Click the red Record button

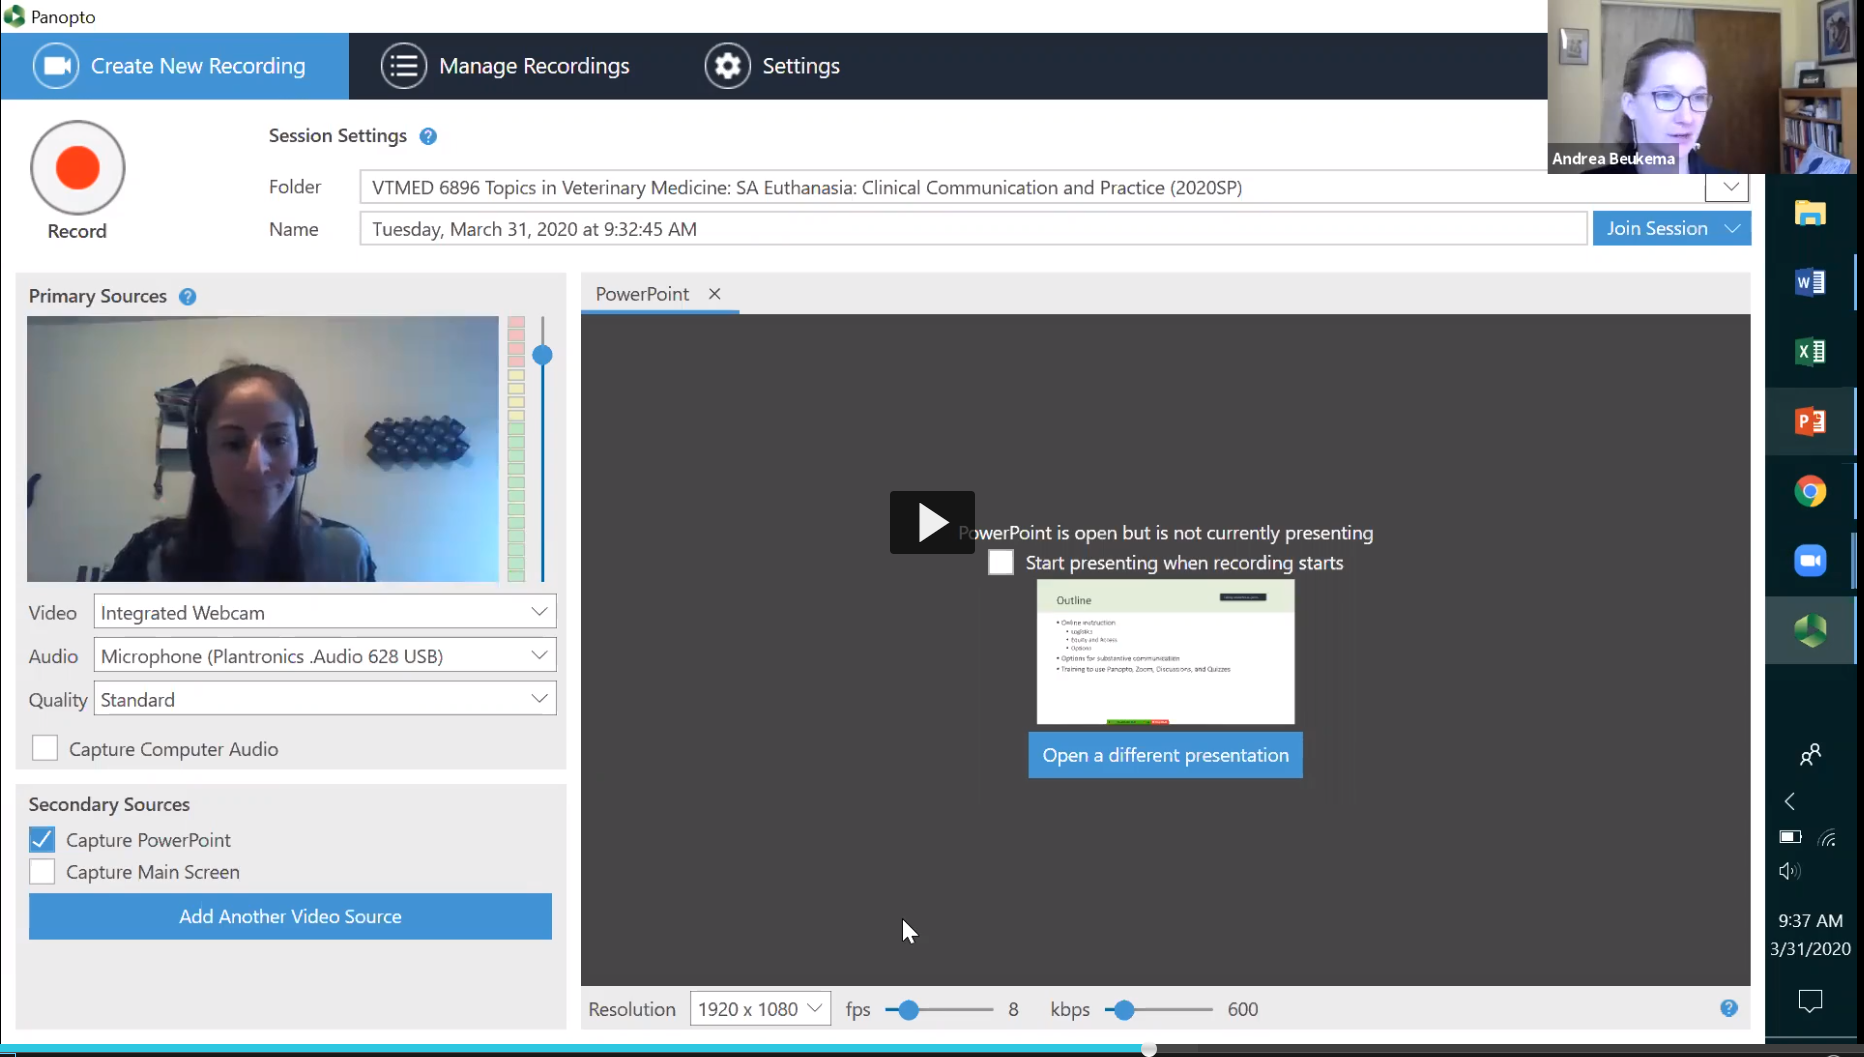tap(77, 167)
